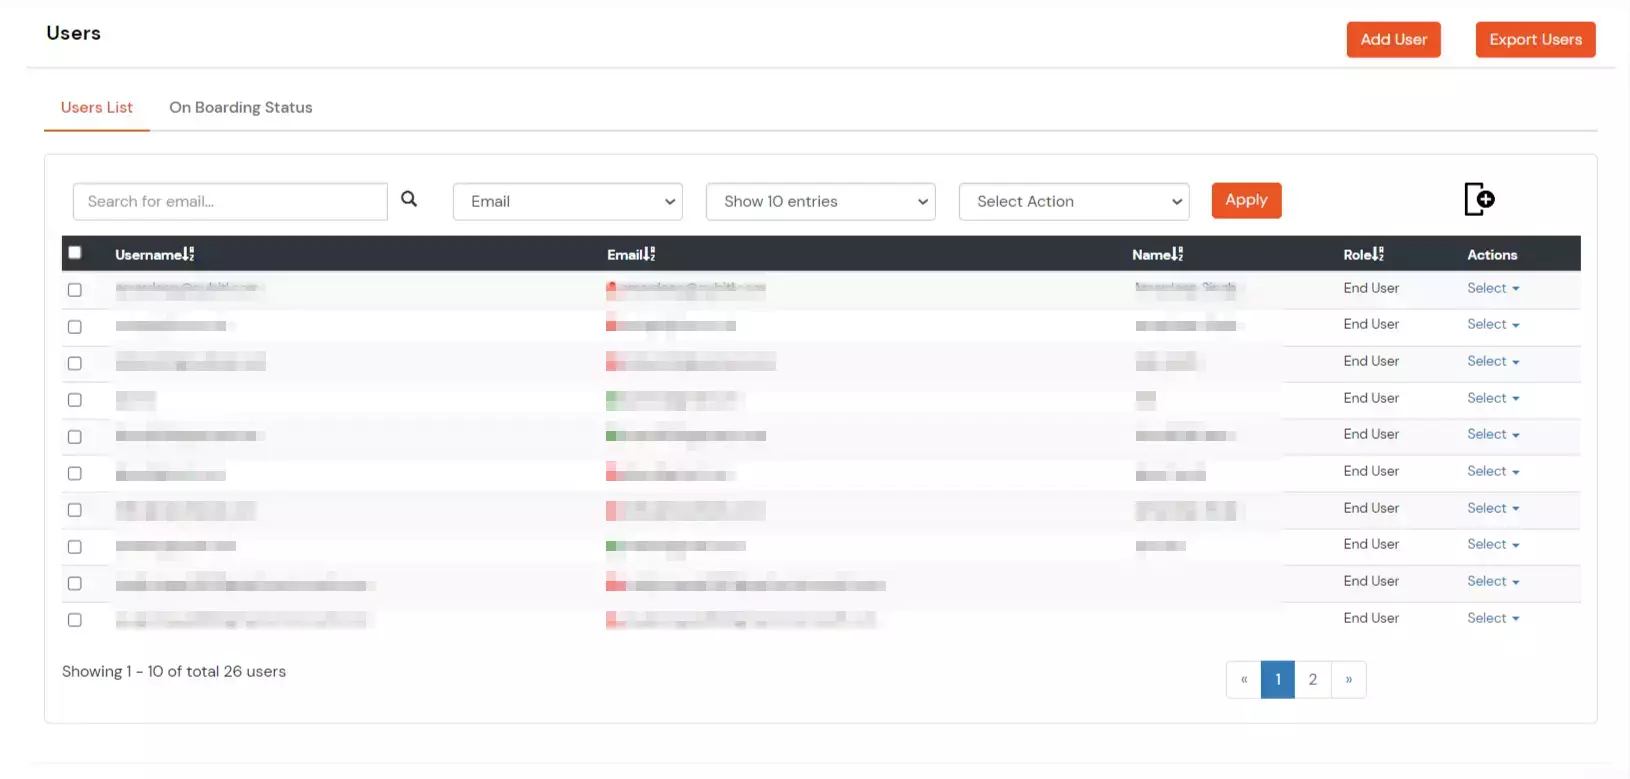
Task: Open Select actions for the second user row
Action: tap(1493, 324)
